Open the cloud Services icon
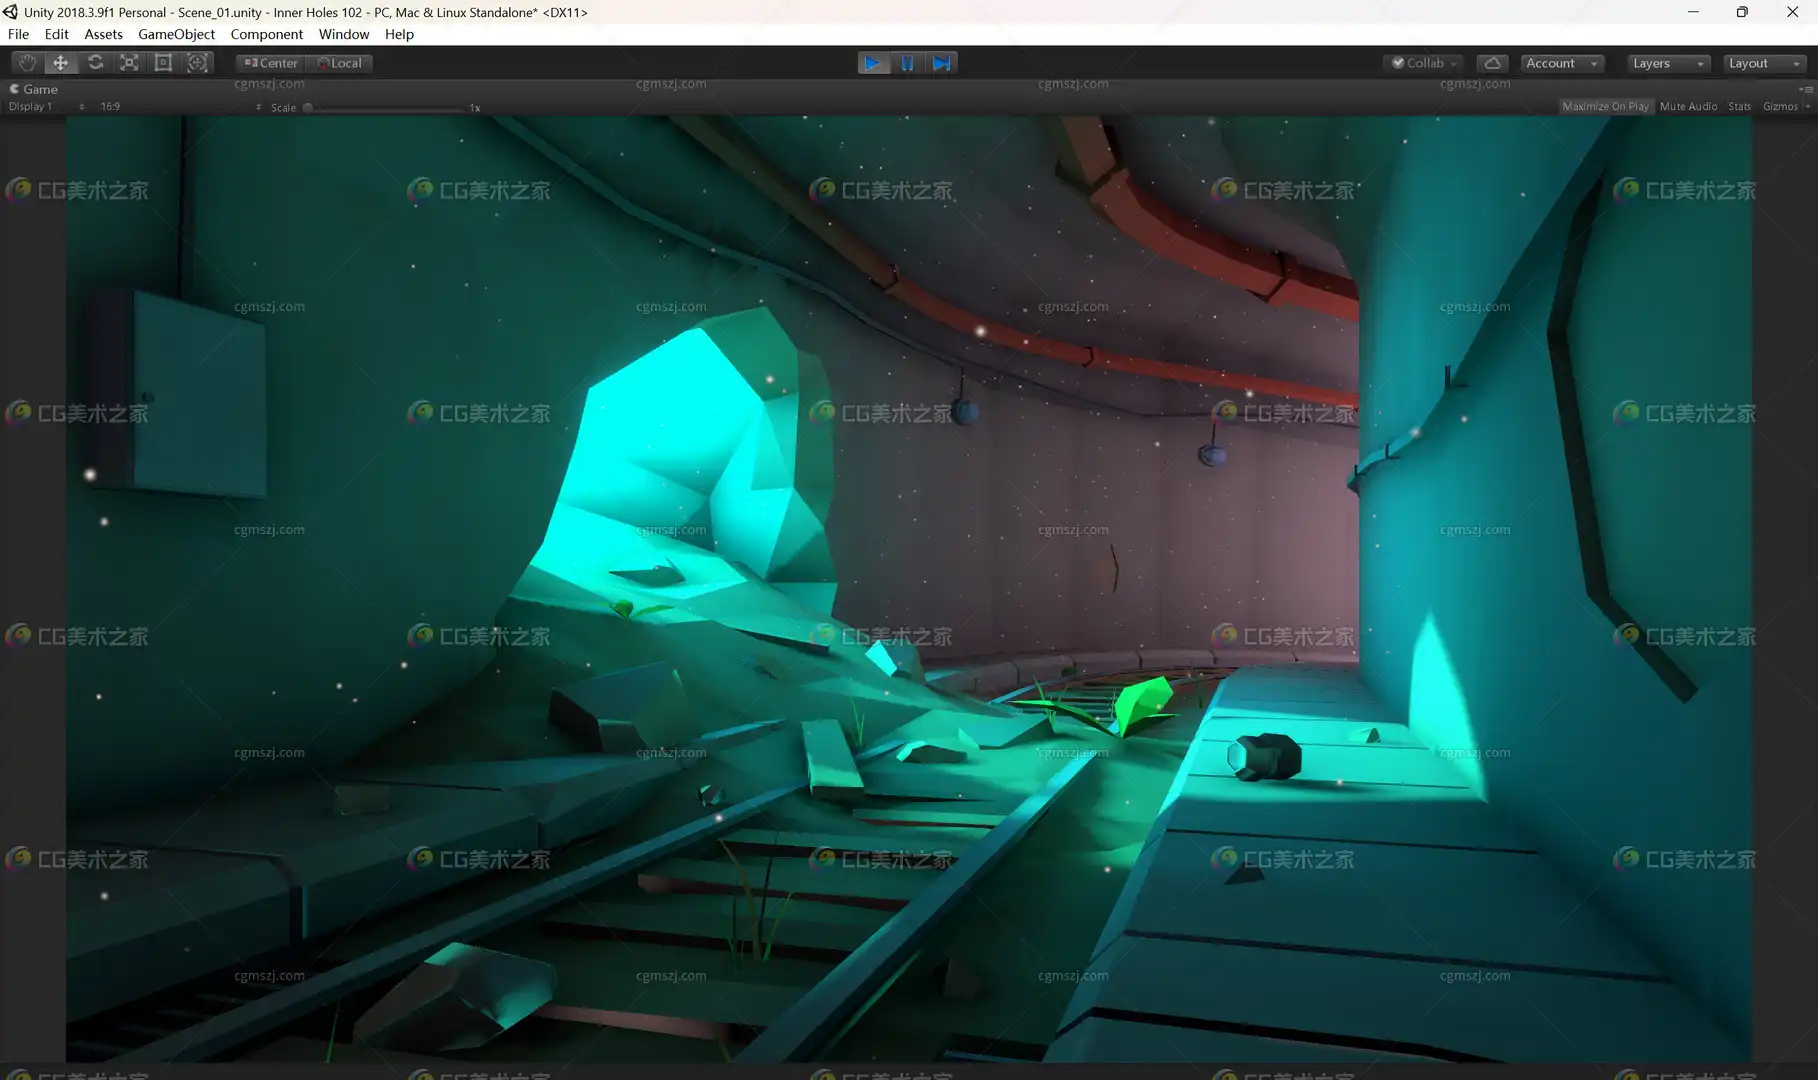This screenshot has height=1080, width=1818. pyautogui.click(x=1492, y=63)
